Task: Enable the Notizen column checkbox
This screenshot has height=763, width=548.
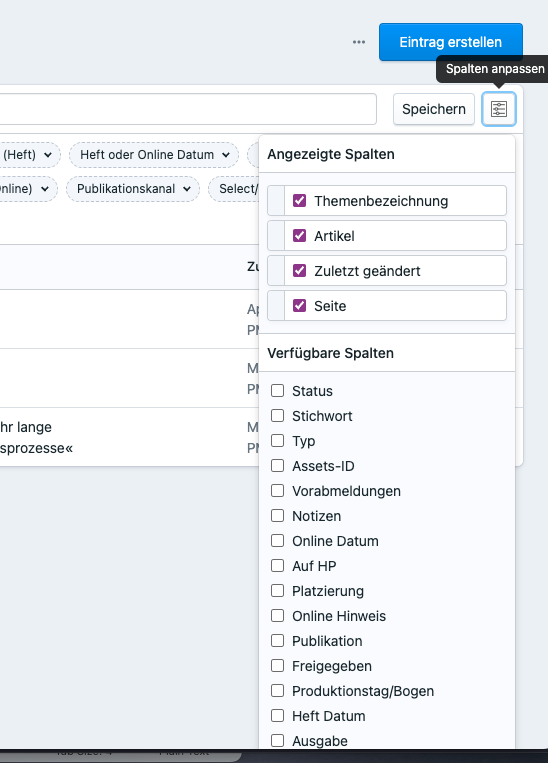Action: (x=277, y=516)
